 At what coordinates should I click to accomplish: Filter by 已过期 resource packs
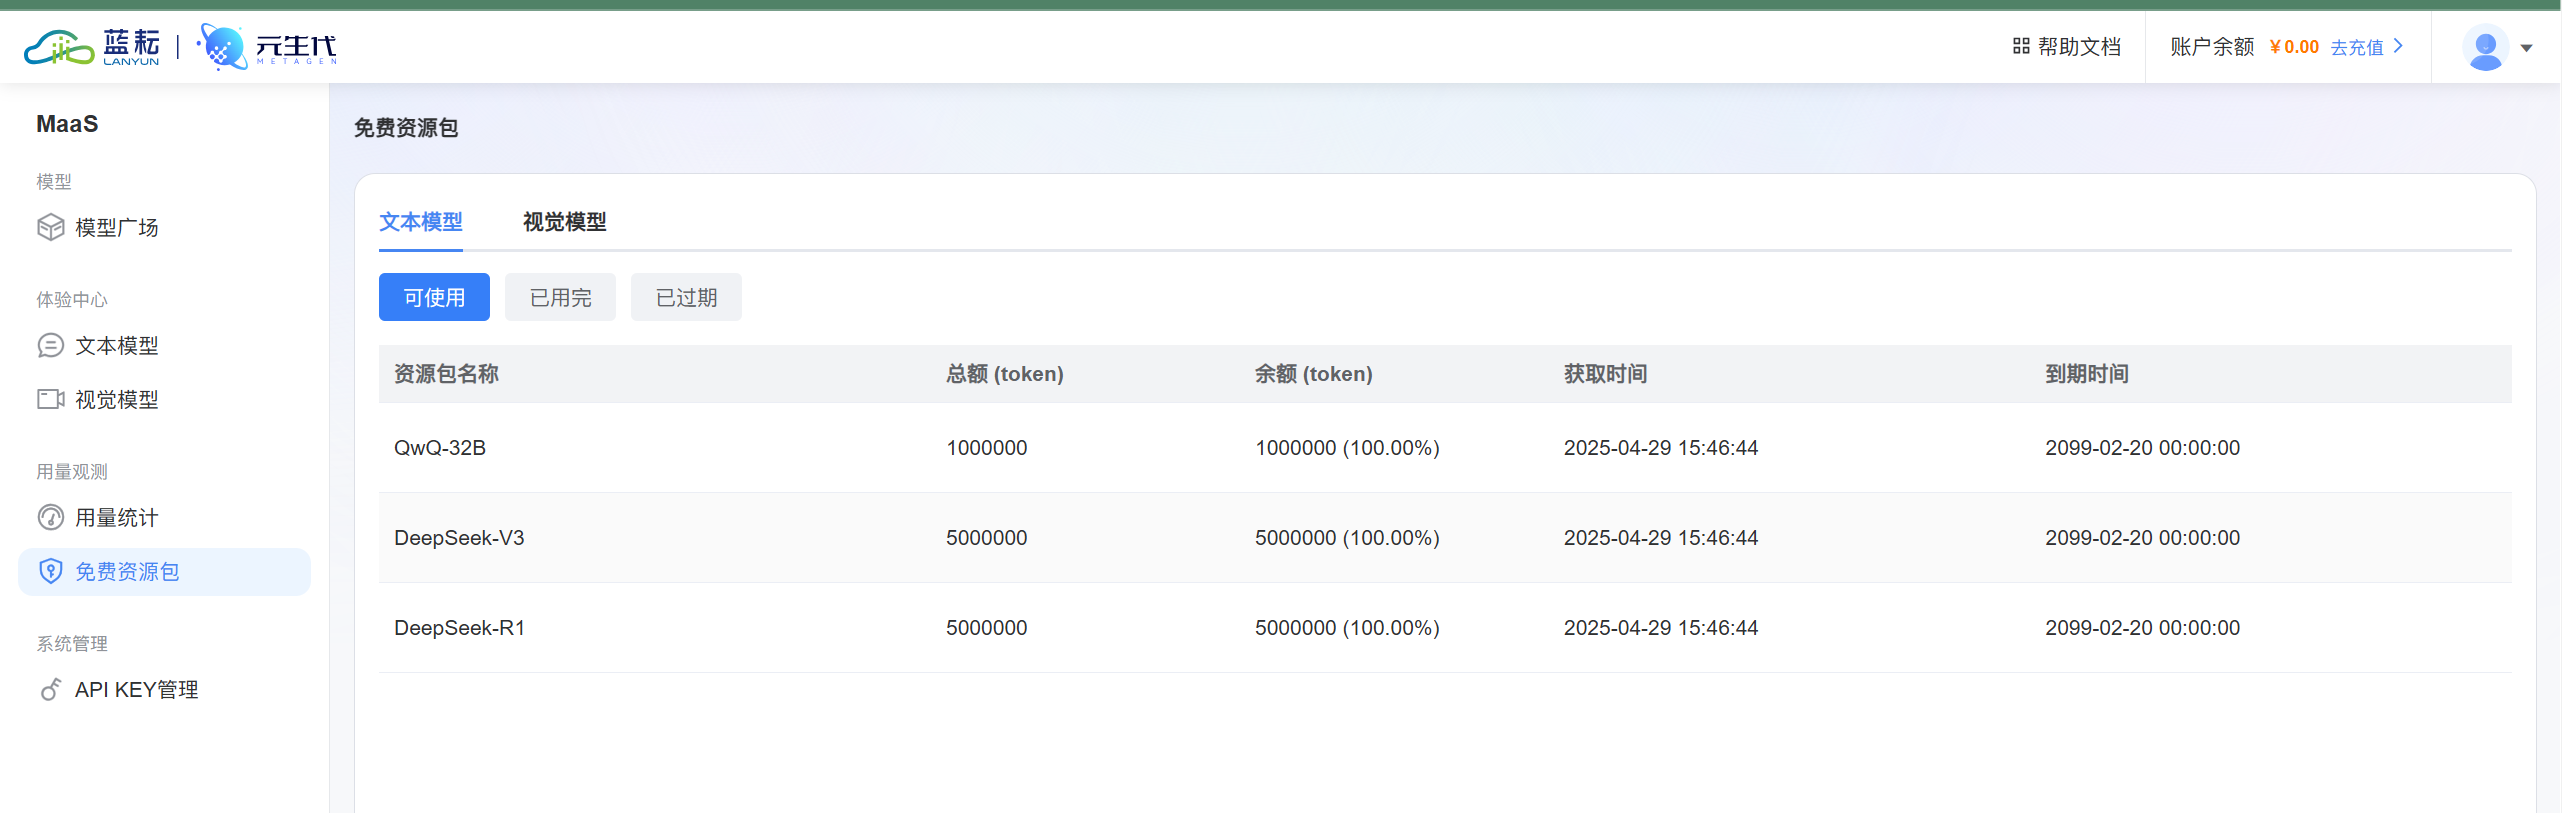coord(686,297)
